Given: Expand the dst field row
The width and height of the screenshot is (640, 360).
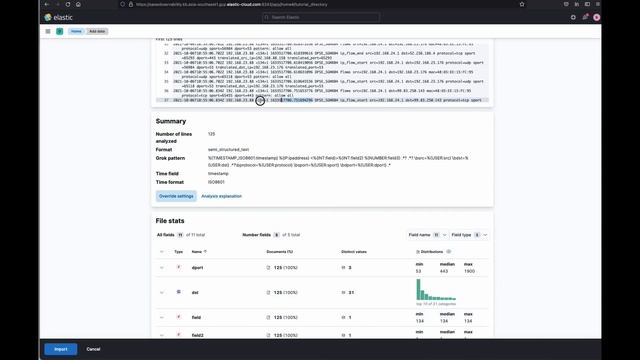Looking at the screenshot, I should pos(162,292).
